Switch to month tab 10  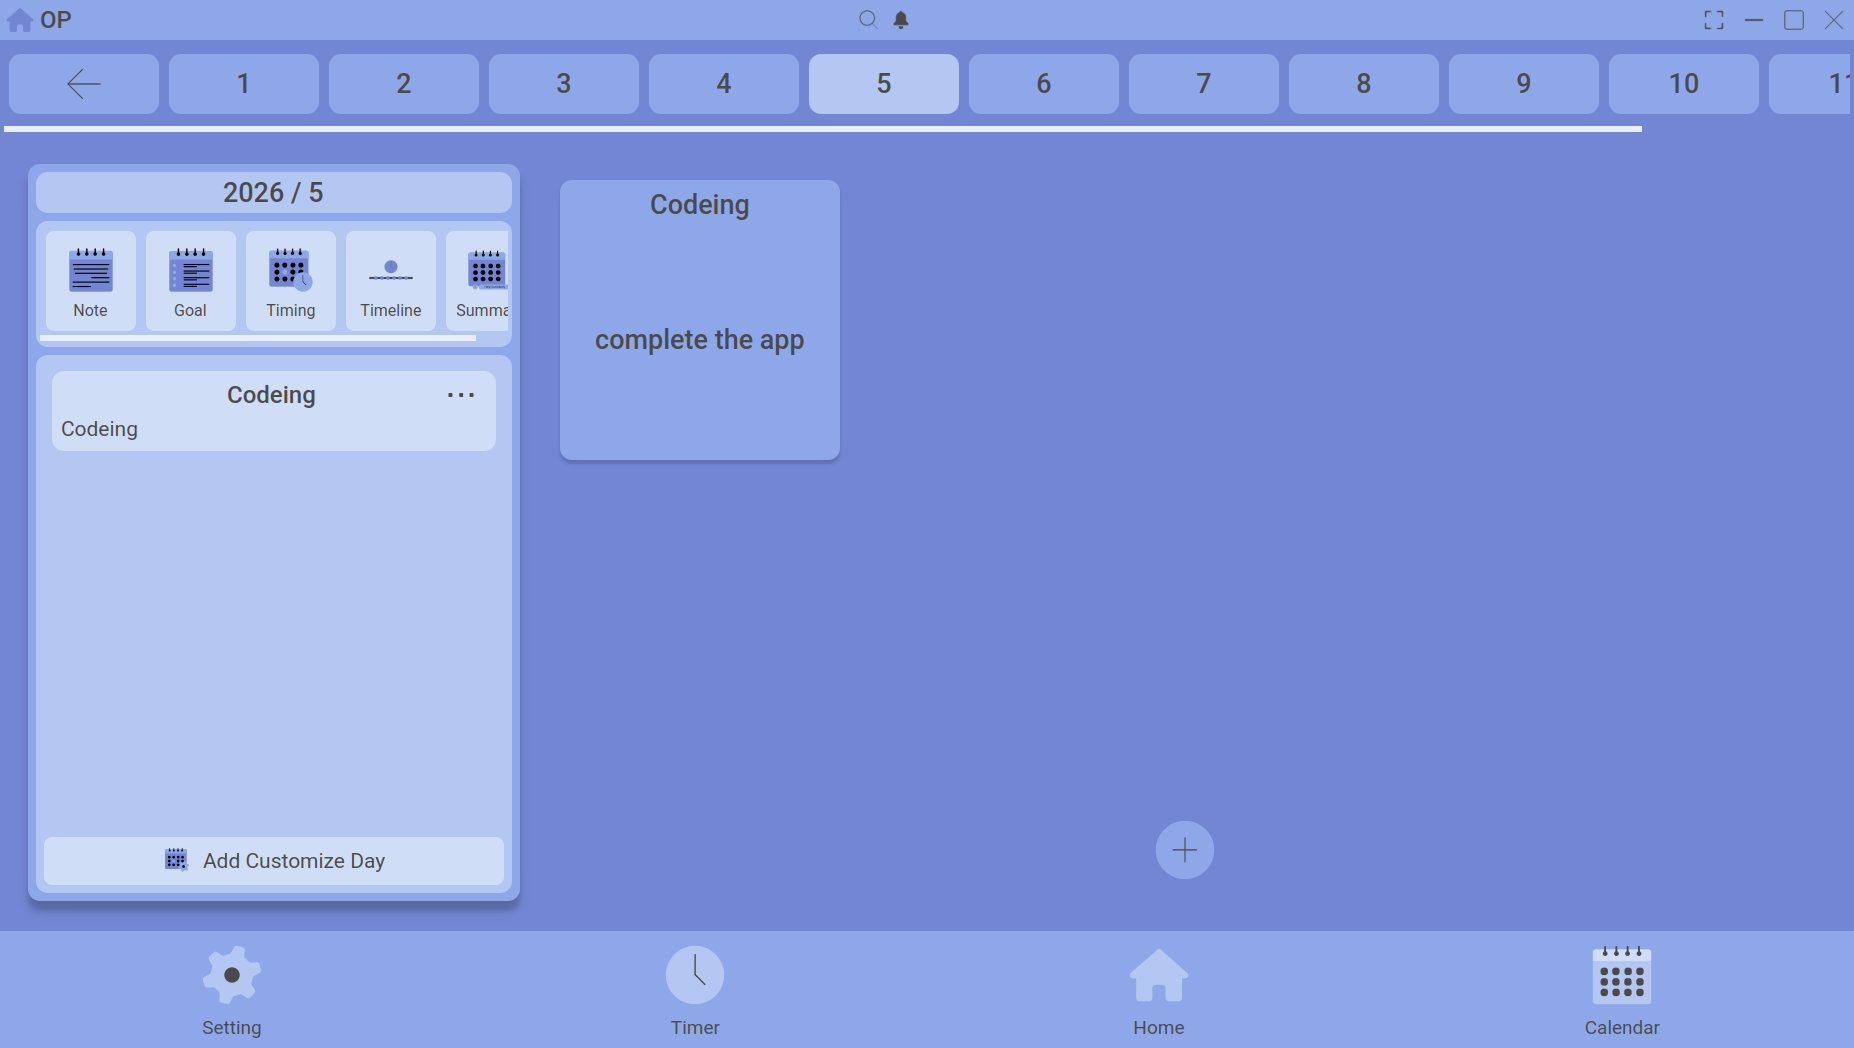click(x=1684, y=84)
